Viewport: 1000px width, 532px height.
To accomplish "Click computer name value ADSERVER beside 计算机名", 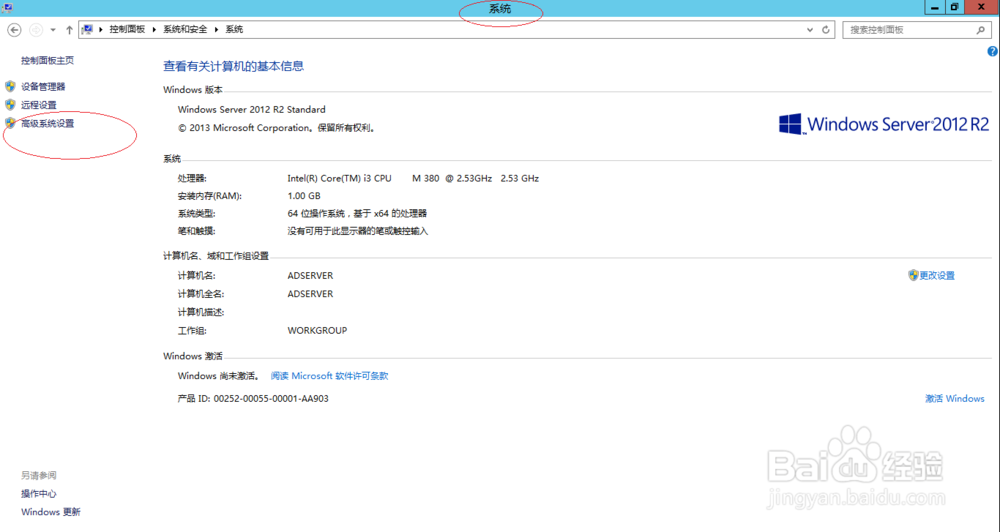I will [310, 276].
